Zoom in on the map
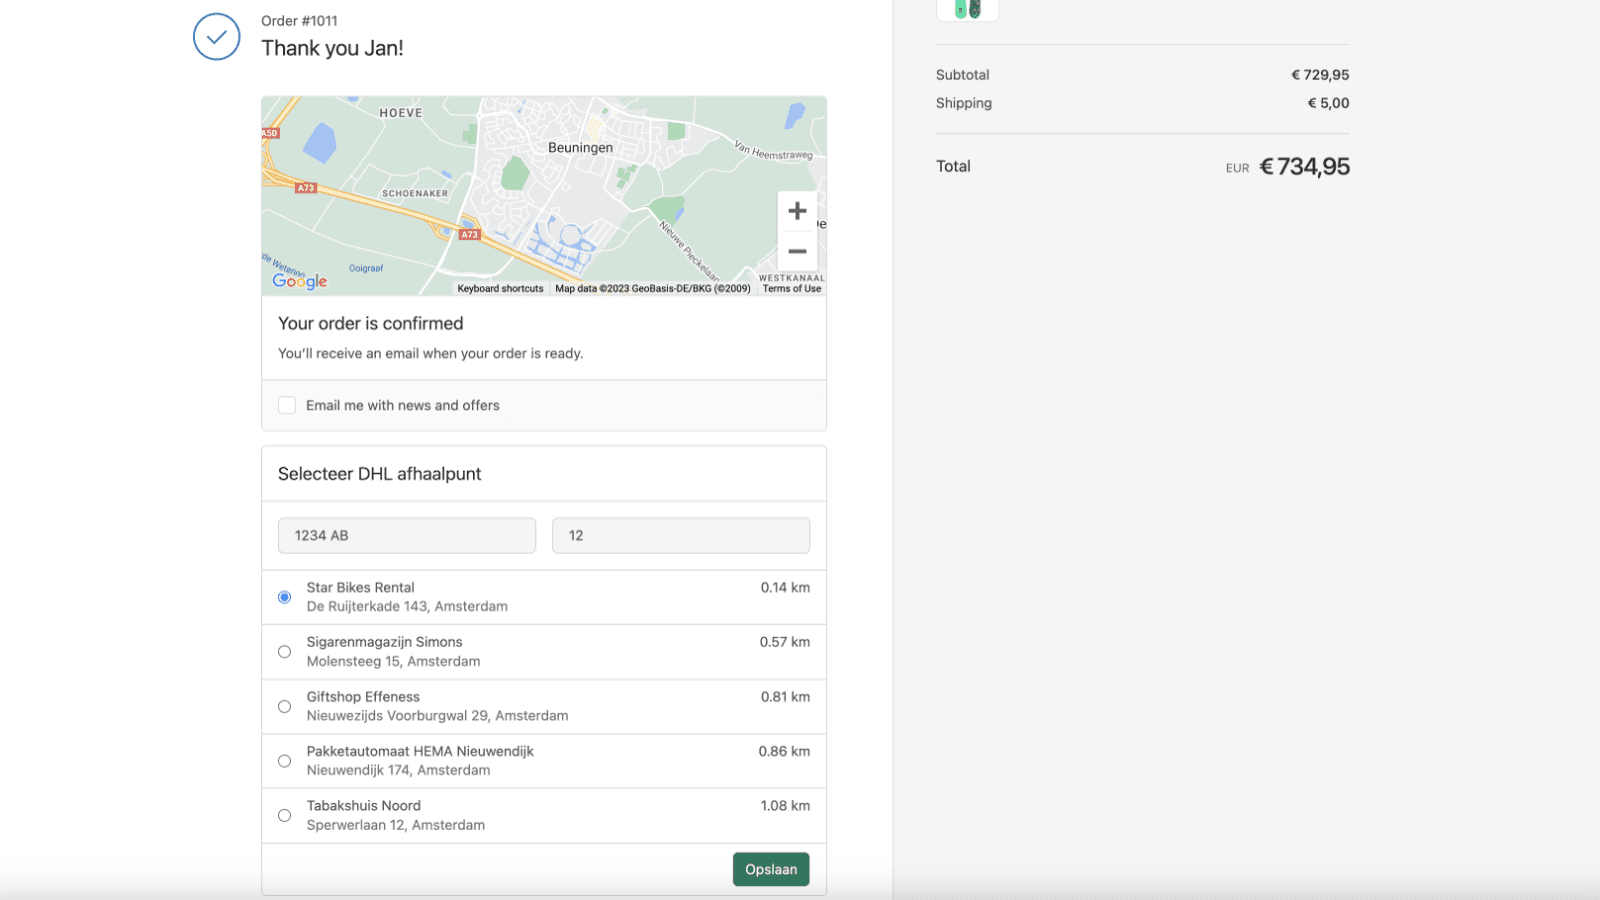Viewport: 1600px width, 900px height. [797, 211]
